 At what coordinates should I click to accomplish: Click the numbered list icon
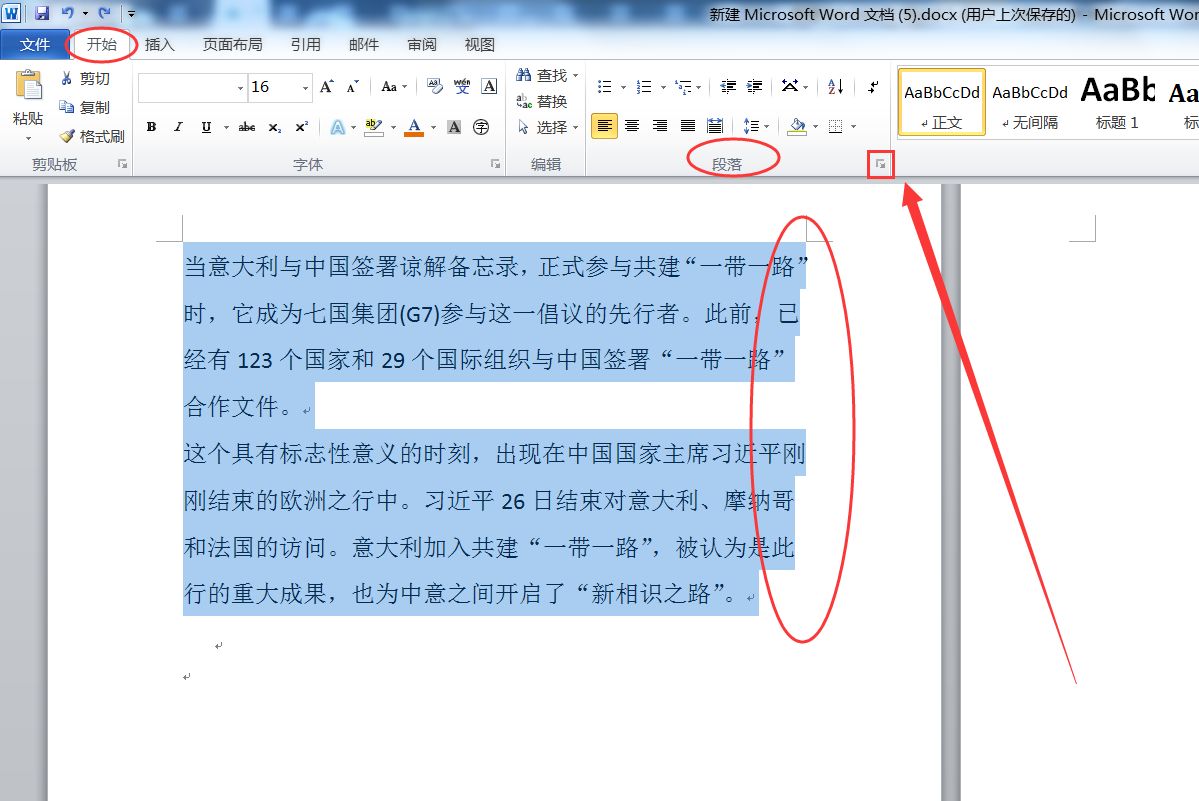644,86
